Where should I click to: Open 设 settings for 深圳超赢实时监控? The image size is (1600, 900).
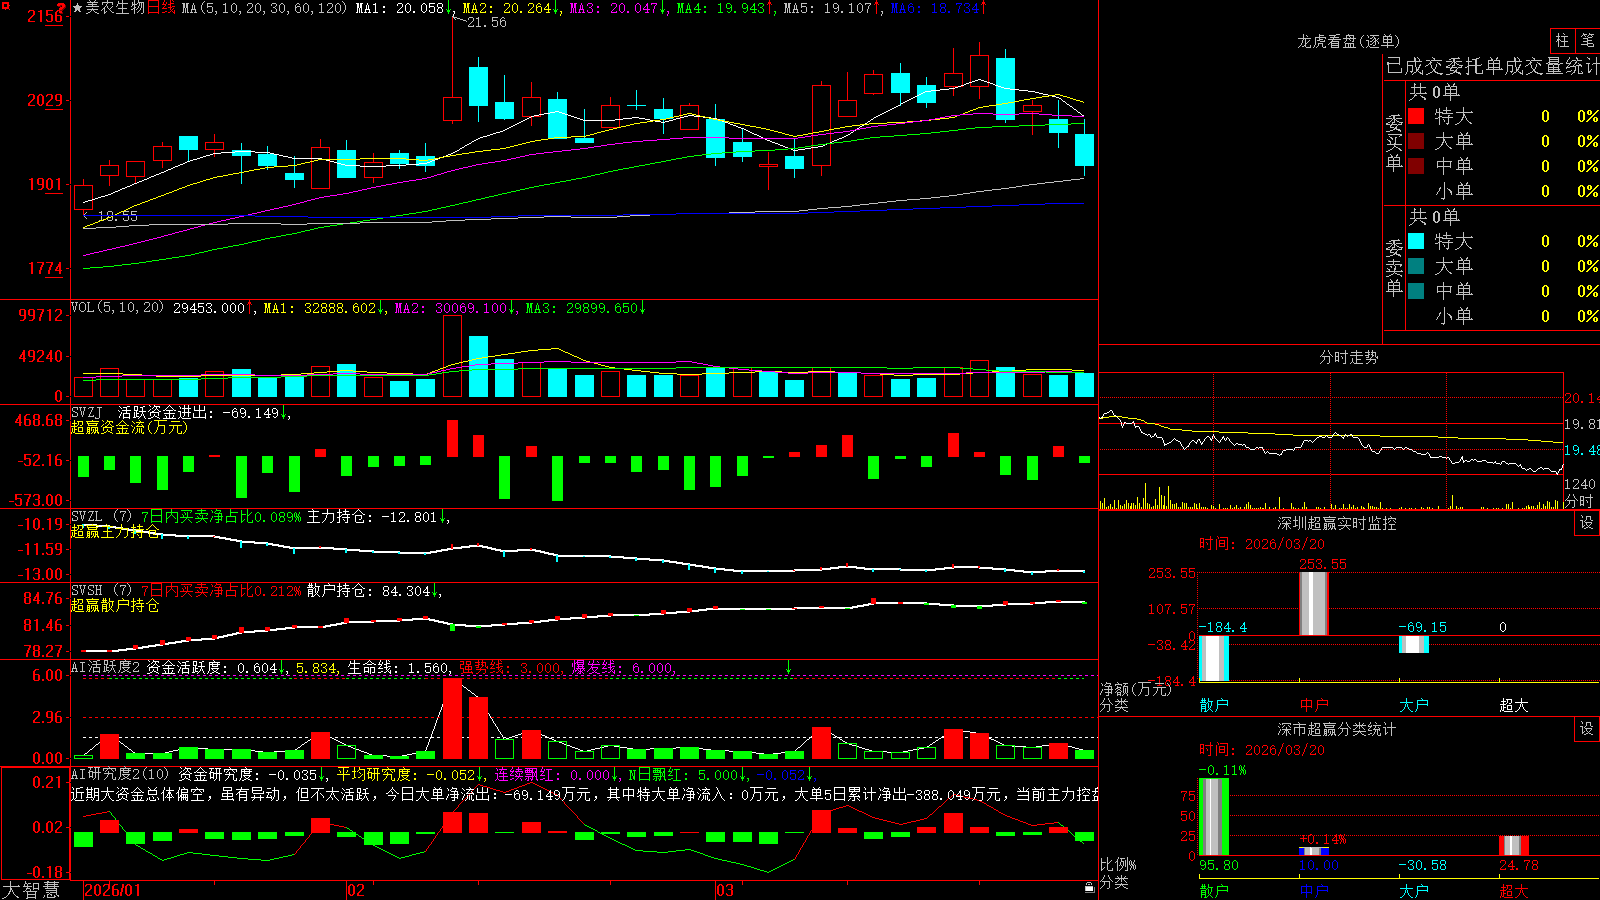point(1587,523)
